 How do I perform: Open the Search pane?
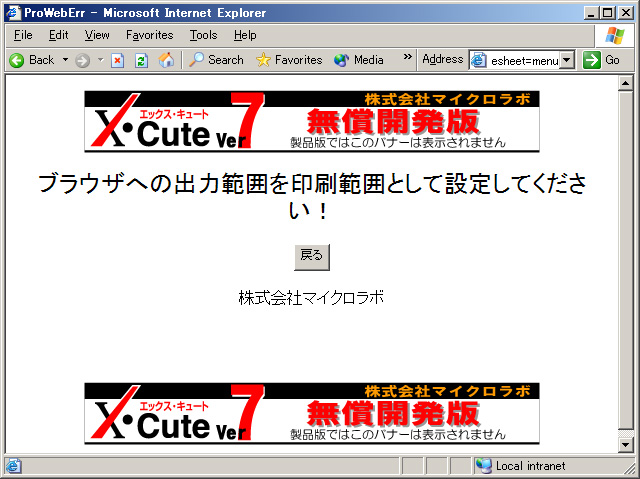pyautogui.click(x=216, y=60)
